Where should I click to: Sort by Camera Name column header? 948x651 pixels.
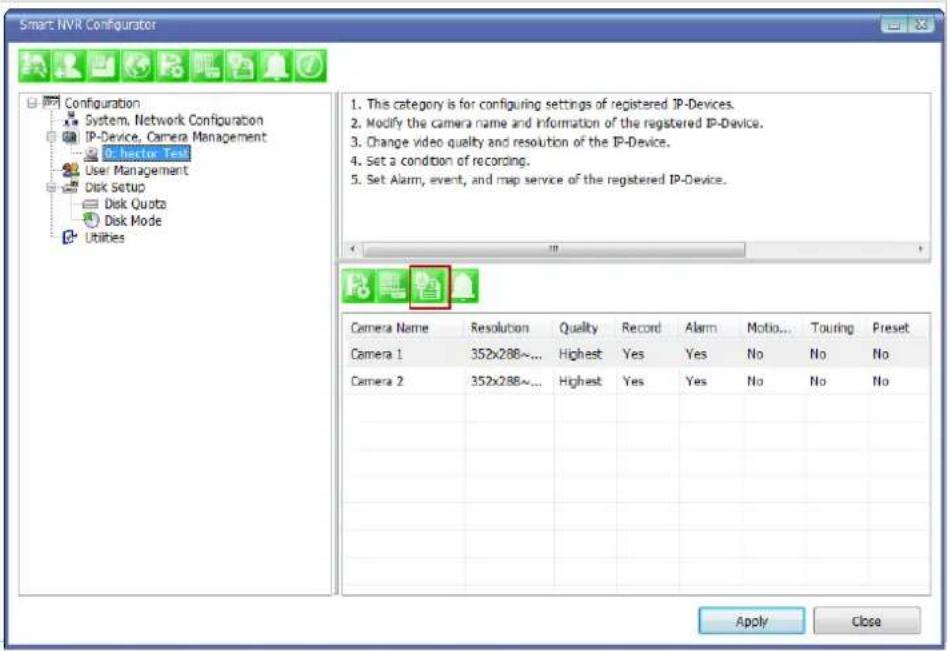click(404, 328)
